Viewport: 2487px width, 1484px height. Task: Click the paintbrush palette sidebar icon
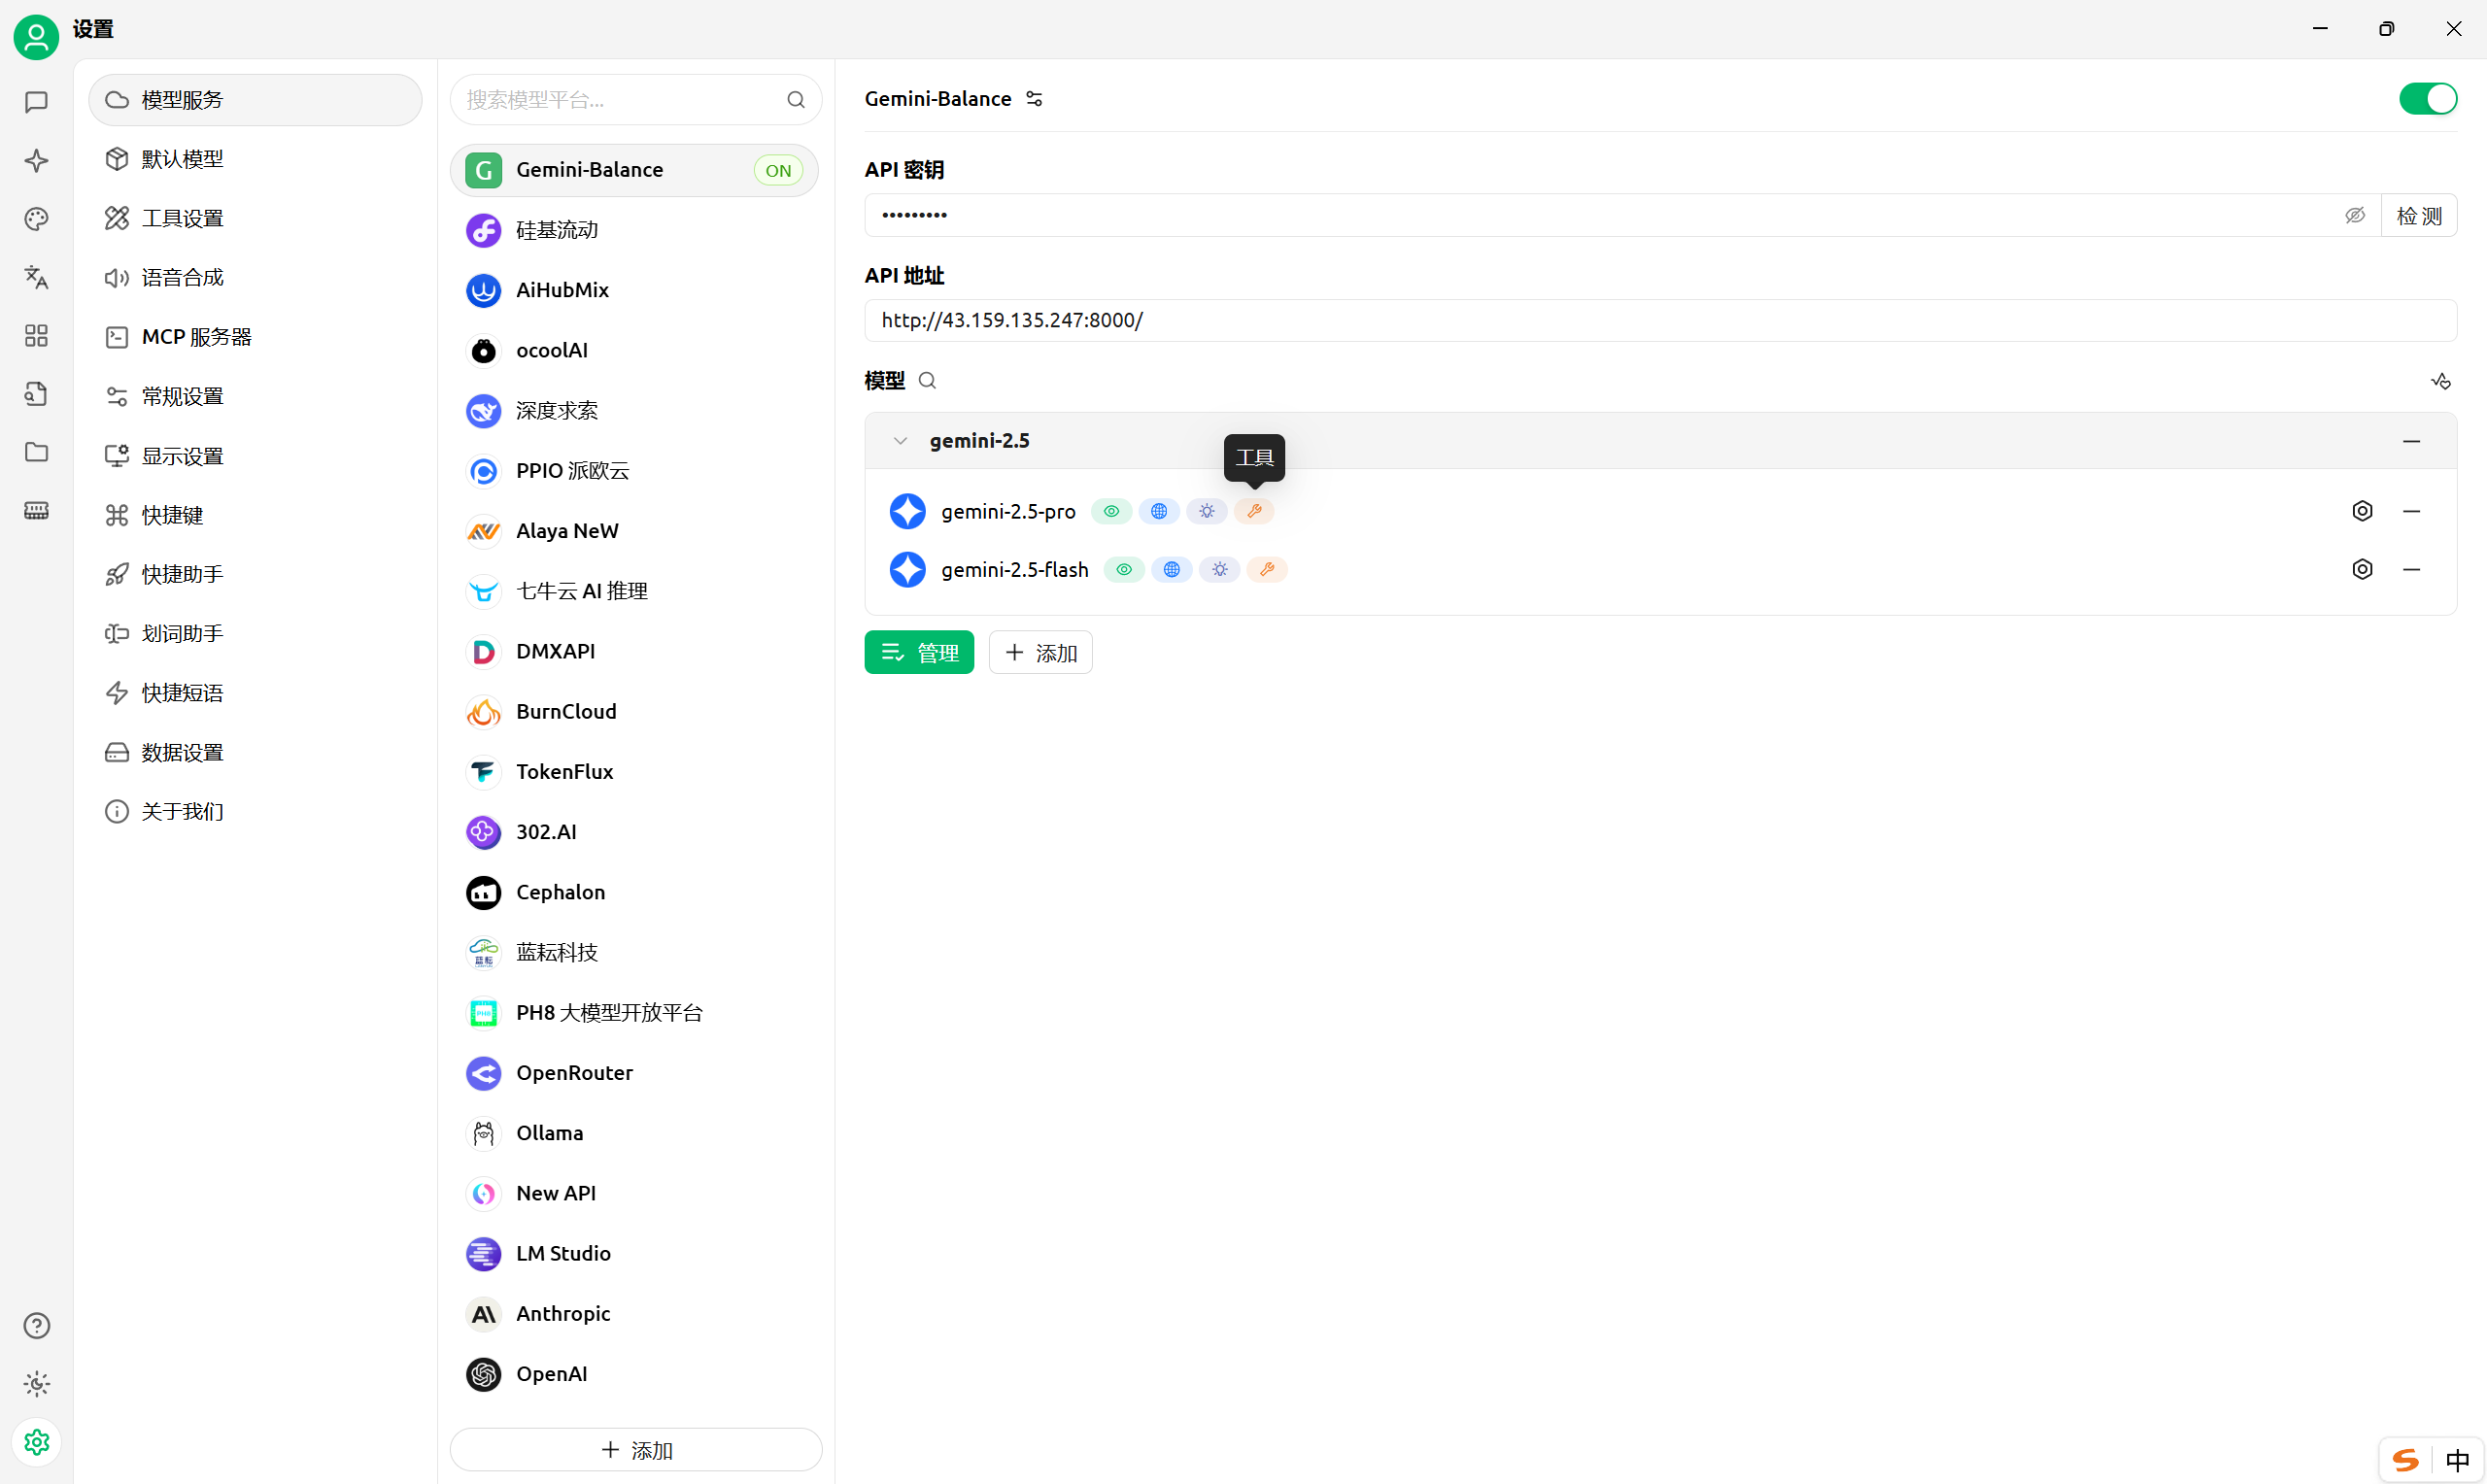[36, 219]
